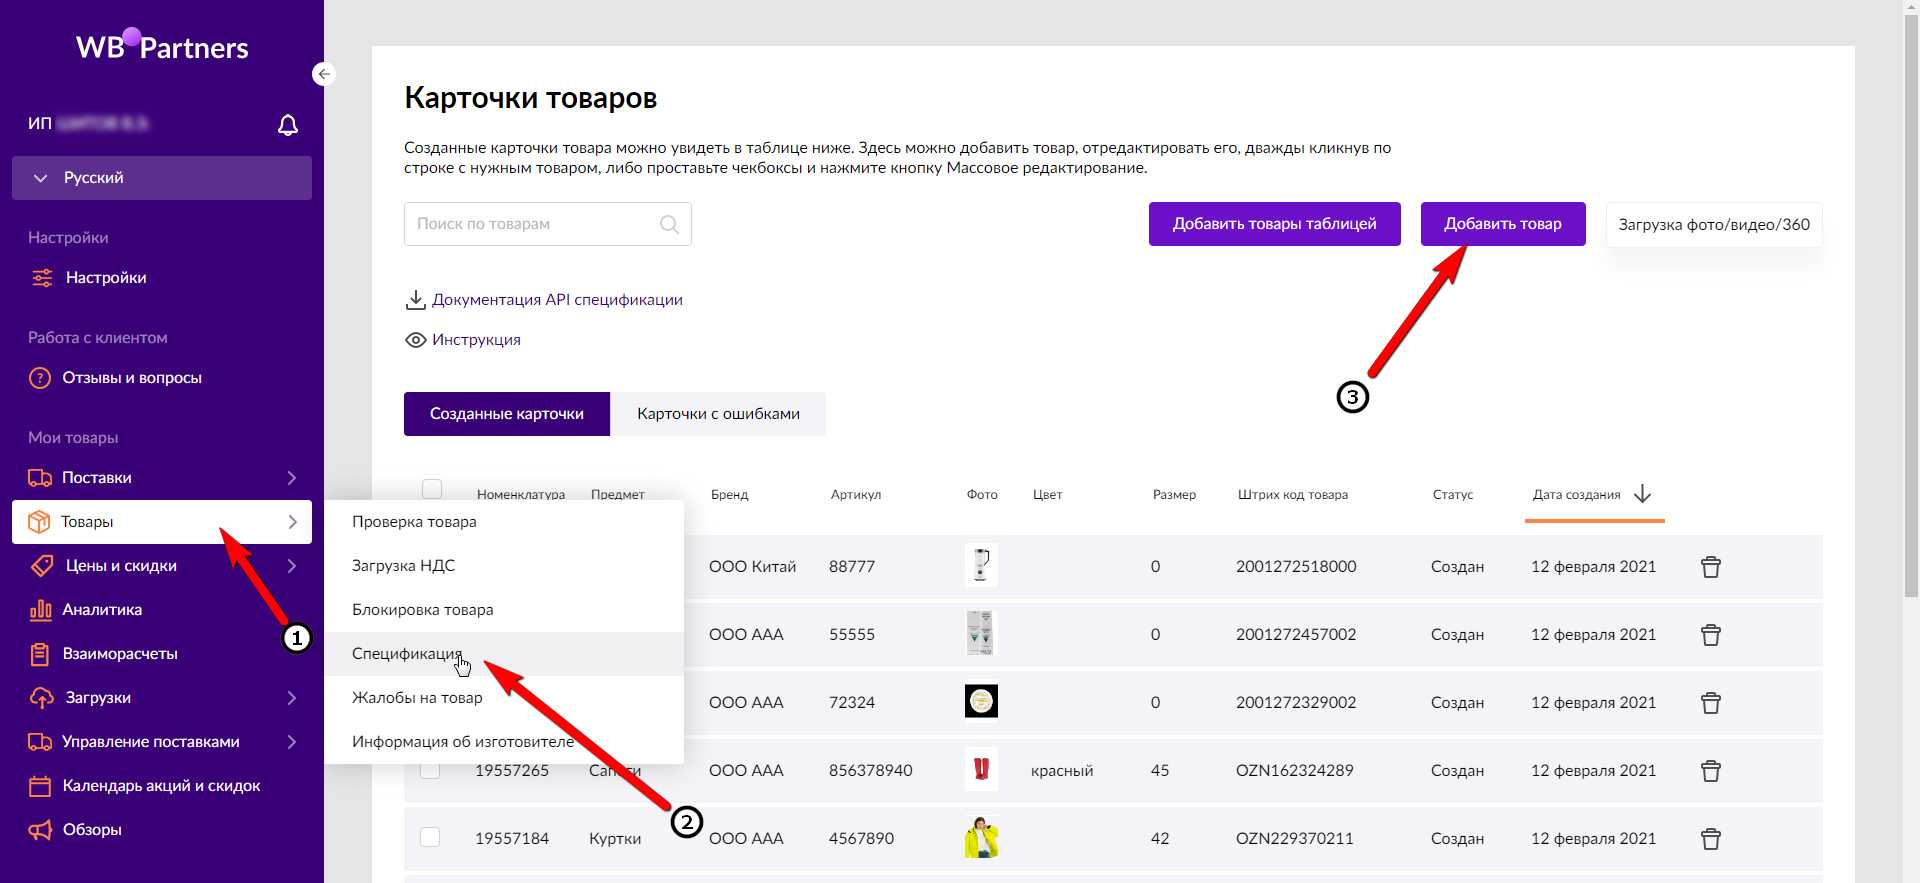
Task: Delete row with article 88777
Action: pos(1711,567)
